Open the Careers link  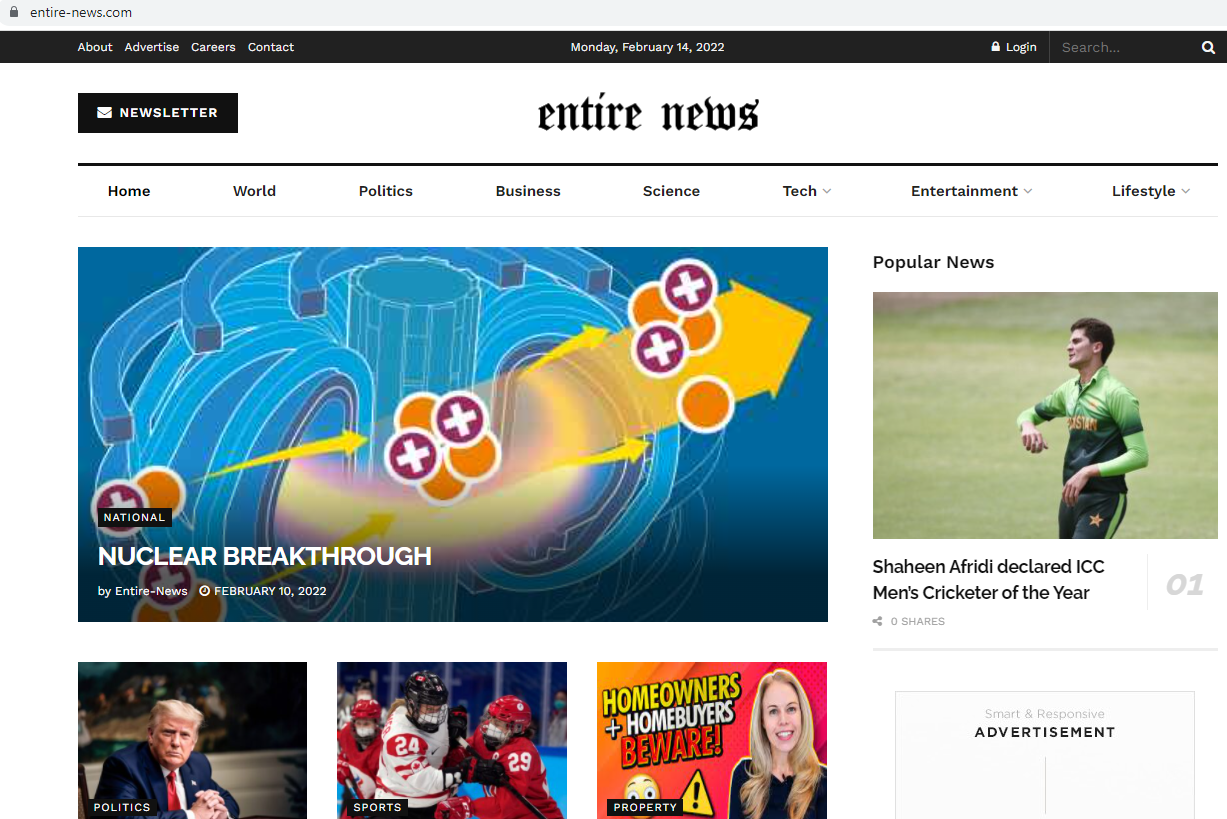pos(213,47)
